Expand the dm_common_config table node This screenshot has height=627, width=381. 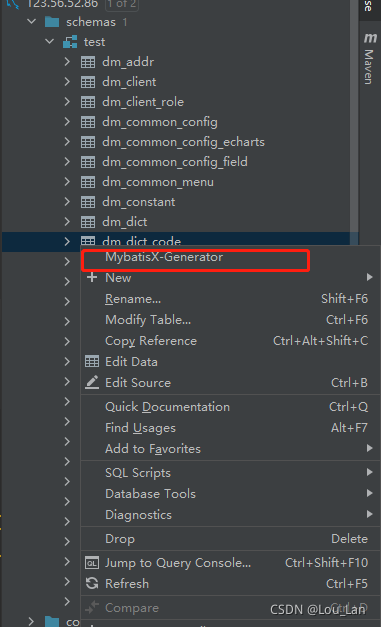tap(67, 122)
